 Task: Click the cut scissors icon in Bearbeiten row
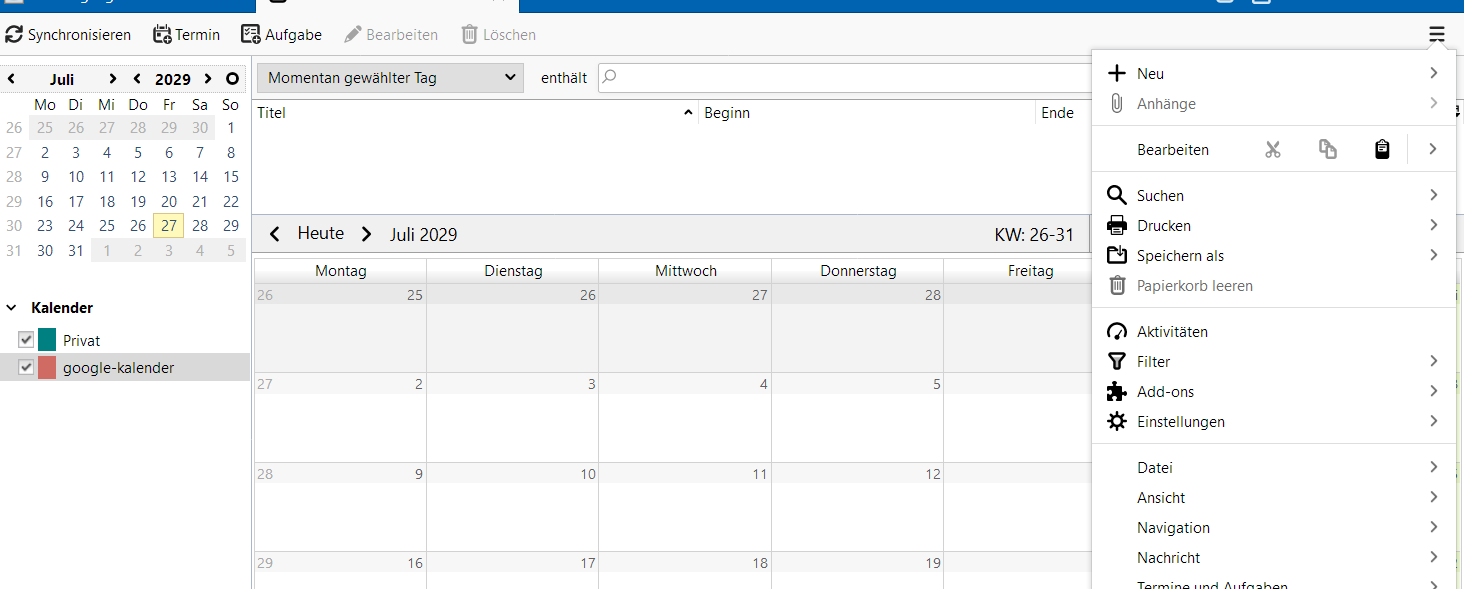[1272, 150]
